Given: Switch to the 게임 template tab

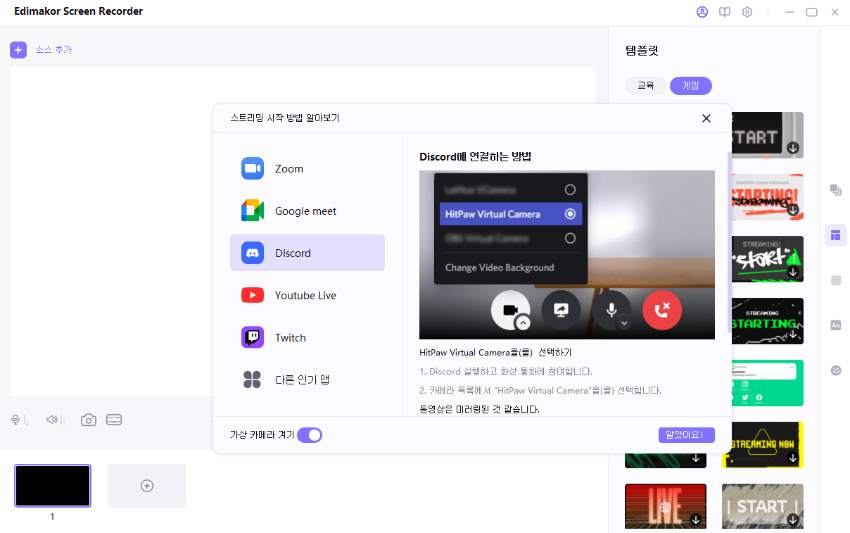Looking at the screenshot, I should click(691, 86).
